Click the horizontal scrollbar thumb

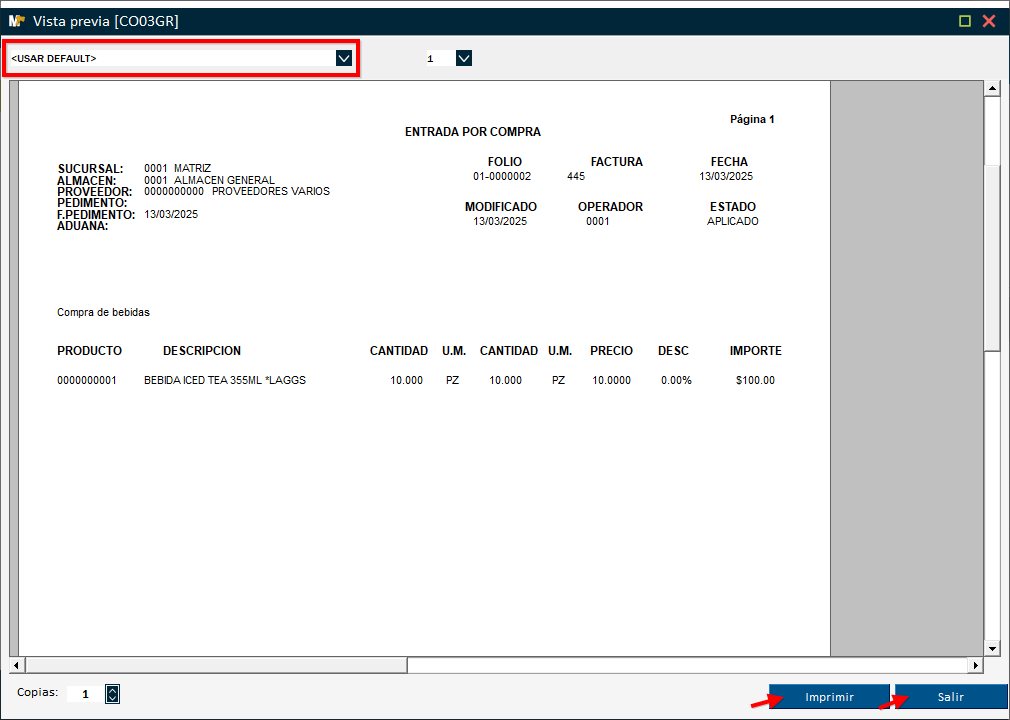click(216, 665)
